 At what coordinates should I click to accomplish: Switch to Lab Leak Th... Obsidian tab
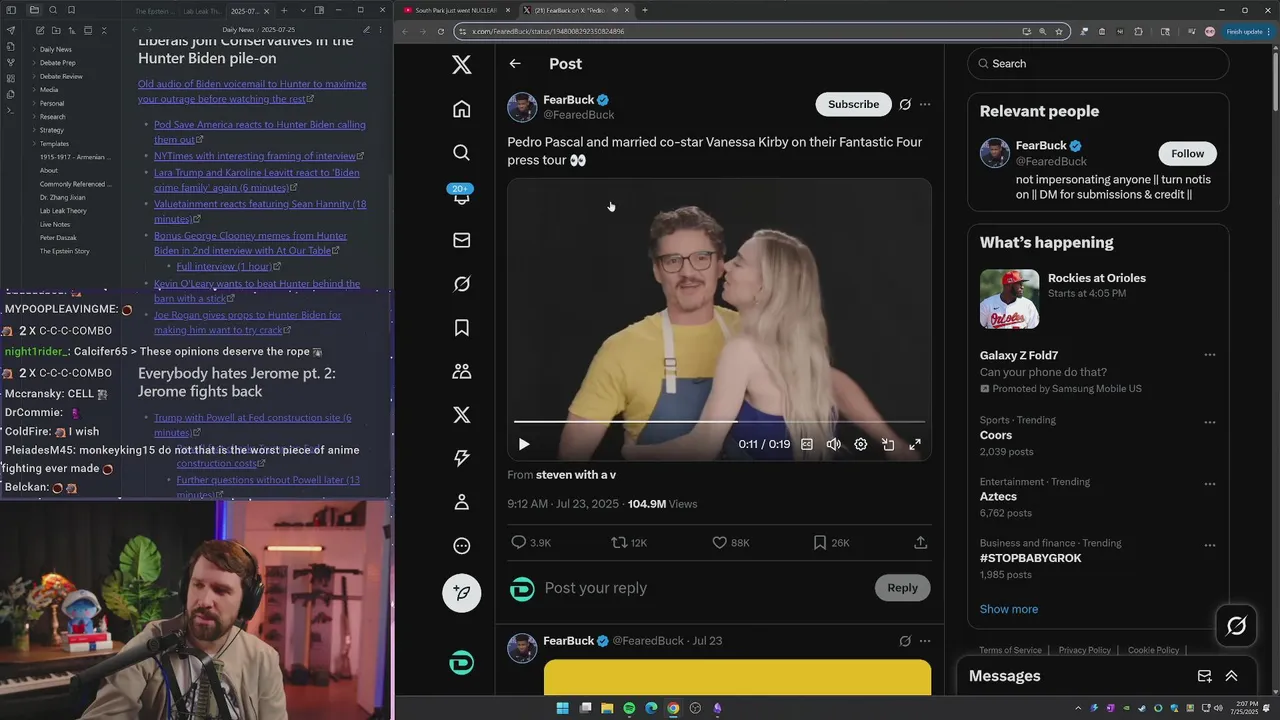(x=203, y=10)
